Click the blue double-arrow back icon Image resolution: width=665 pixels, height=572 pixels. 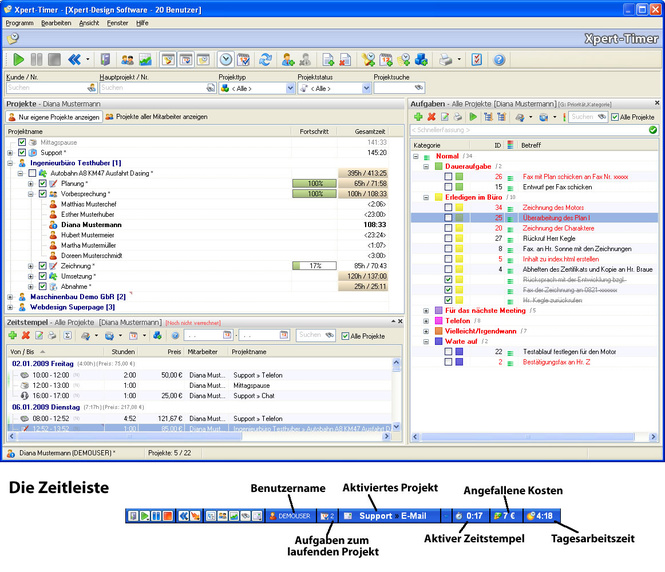coord(74,60)
